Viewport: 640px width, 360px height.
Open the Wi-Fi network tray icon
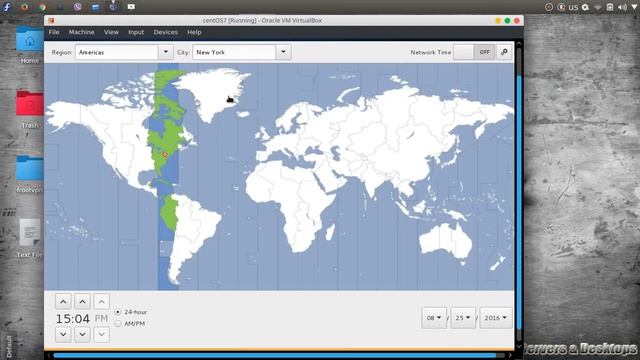(x=598, y=7)
